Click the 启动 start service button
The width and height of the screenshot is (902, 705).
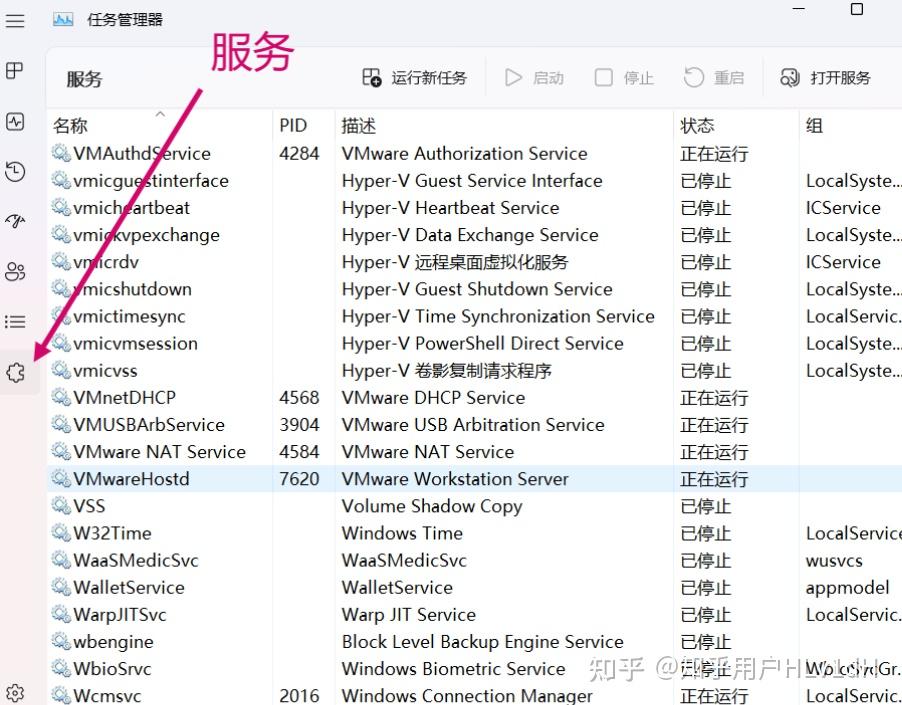click(534, 78)
